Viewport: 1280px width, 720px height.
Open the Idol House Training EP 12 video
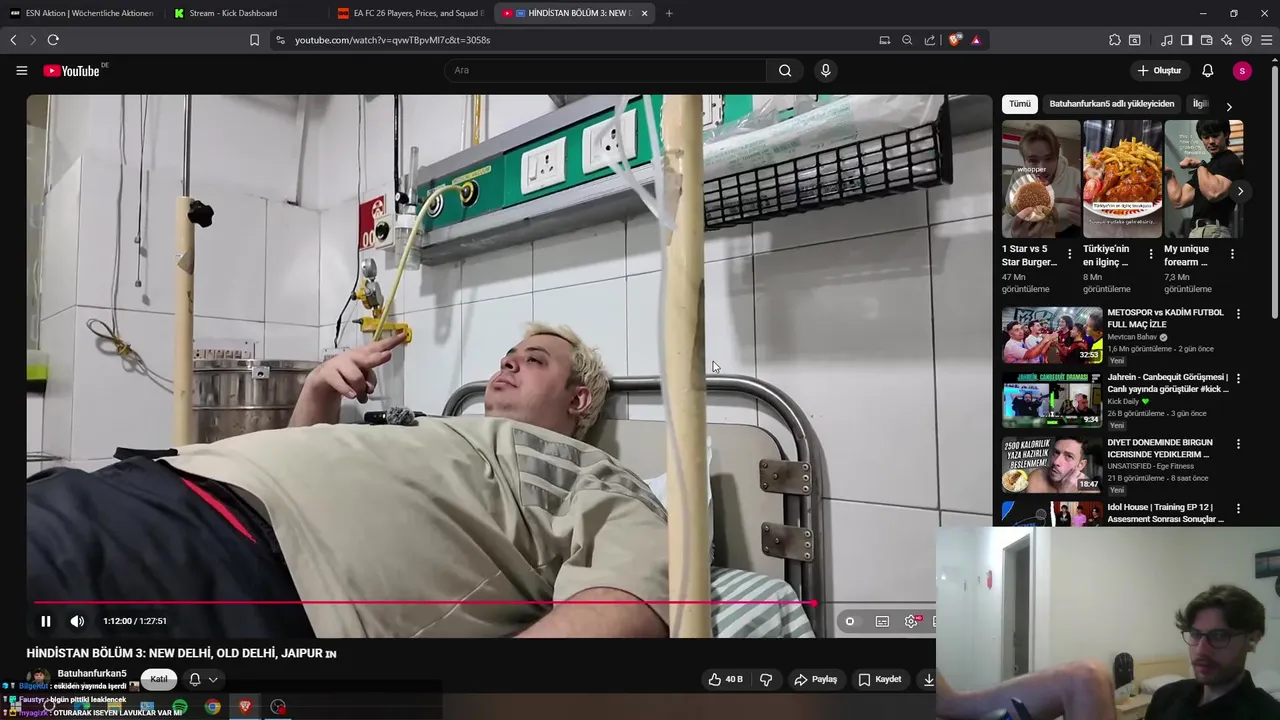tap(1052, 514)
